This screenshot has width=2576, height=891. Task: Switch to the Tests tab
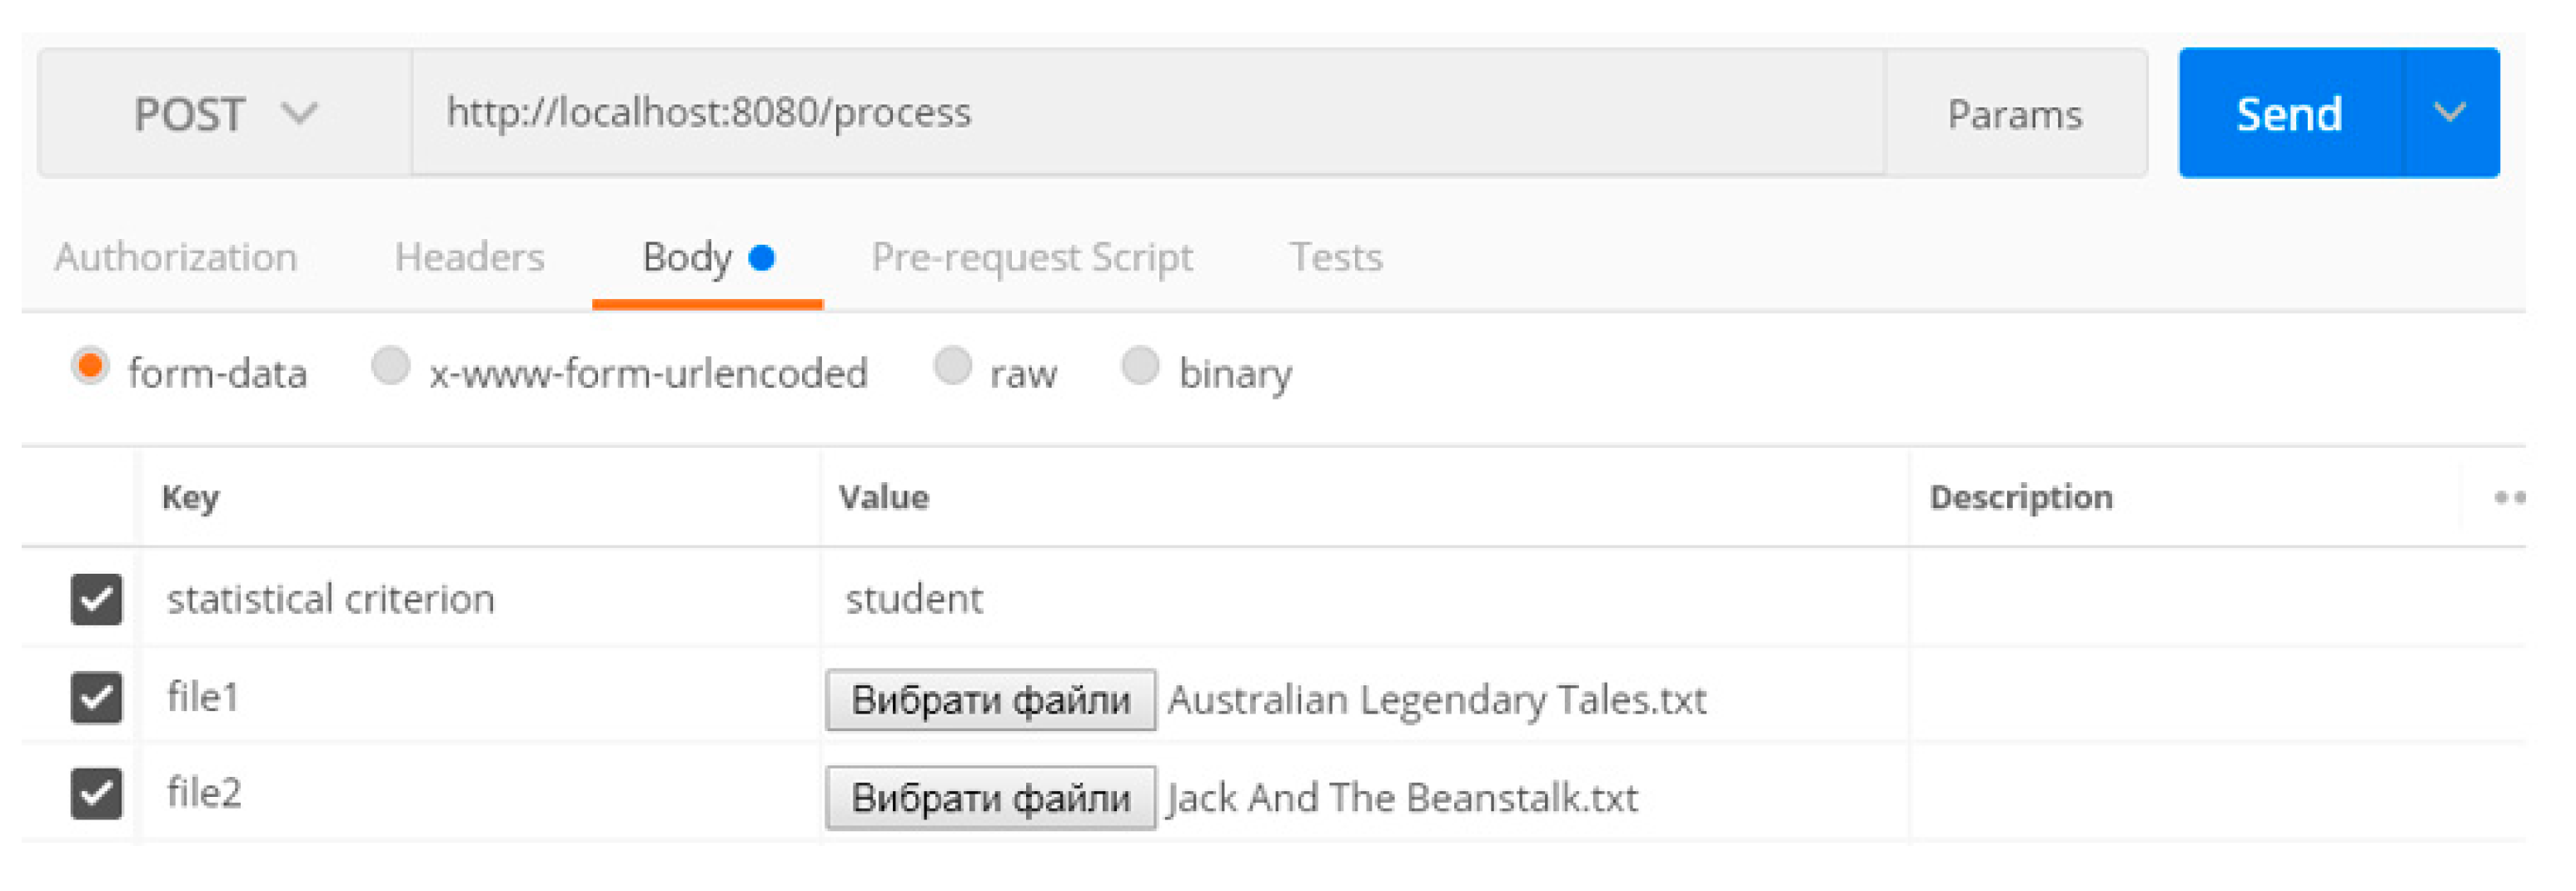(x=1335, y=258)
